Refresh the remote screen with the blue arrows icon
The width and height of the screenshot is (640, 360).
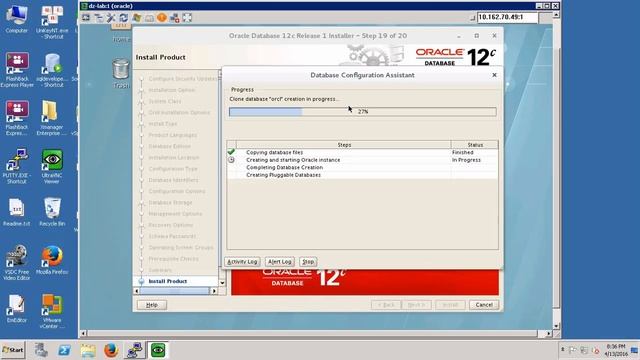(124, 18)
